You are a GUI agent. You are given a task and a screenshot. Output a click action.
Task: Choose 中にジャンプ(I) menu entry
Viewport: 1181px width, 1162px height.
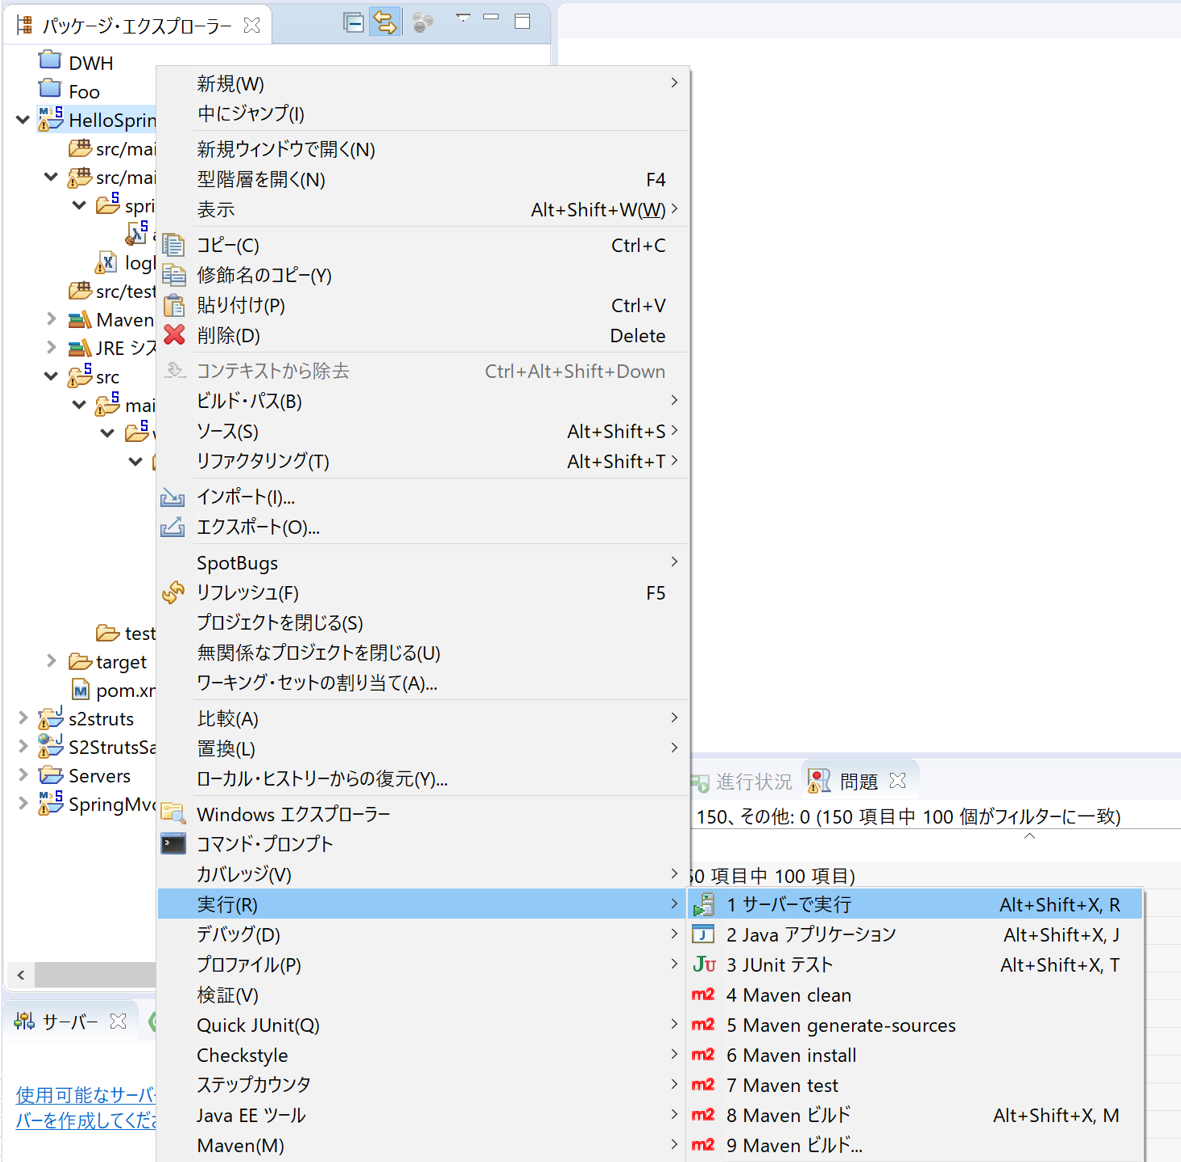(x=423, y=113)
